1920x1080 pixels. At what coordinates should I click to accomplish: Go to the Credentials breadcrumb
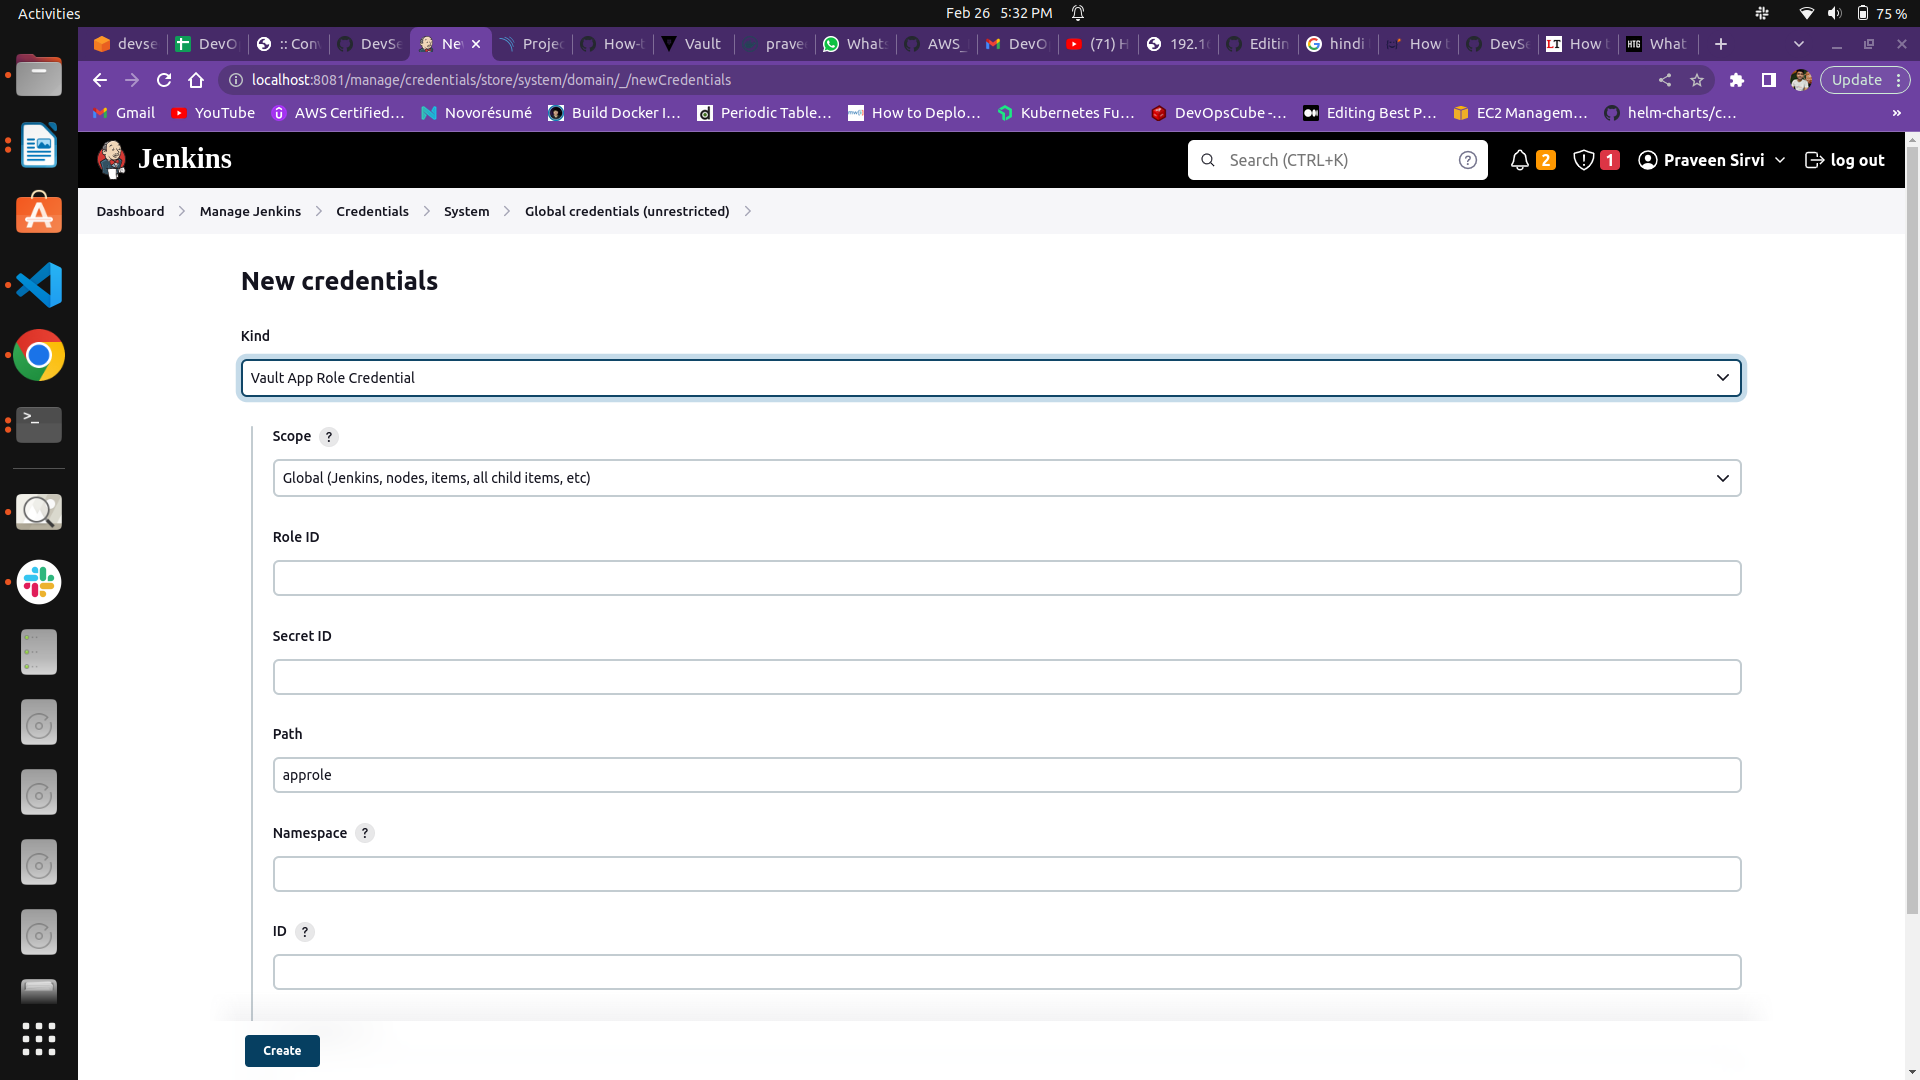[372, 211]
